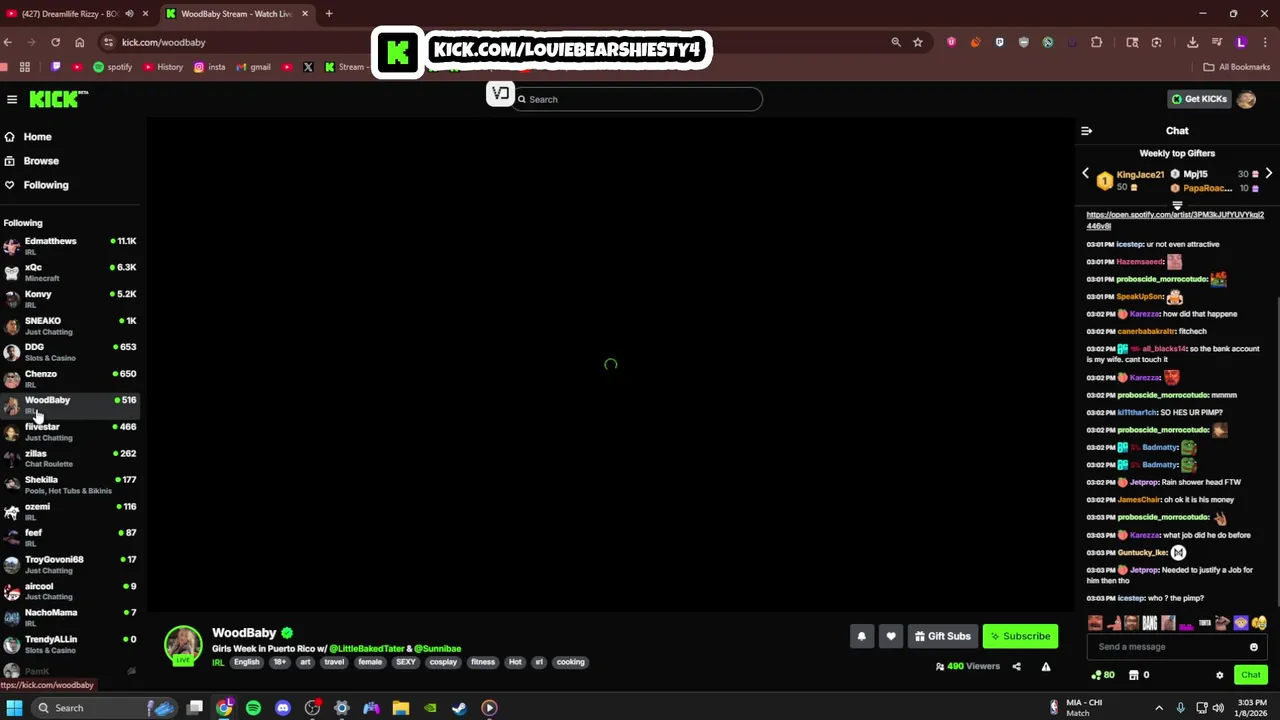This screenshot has width=1280, height=720.
Task: Bookmark this page with the star icon
Action: [x=917, y=42]
